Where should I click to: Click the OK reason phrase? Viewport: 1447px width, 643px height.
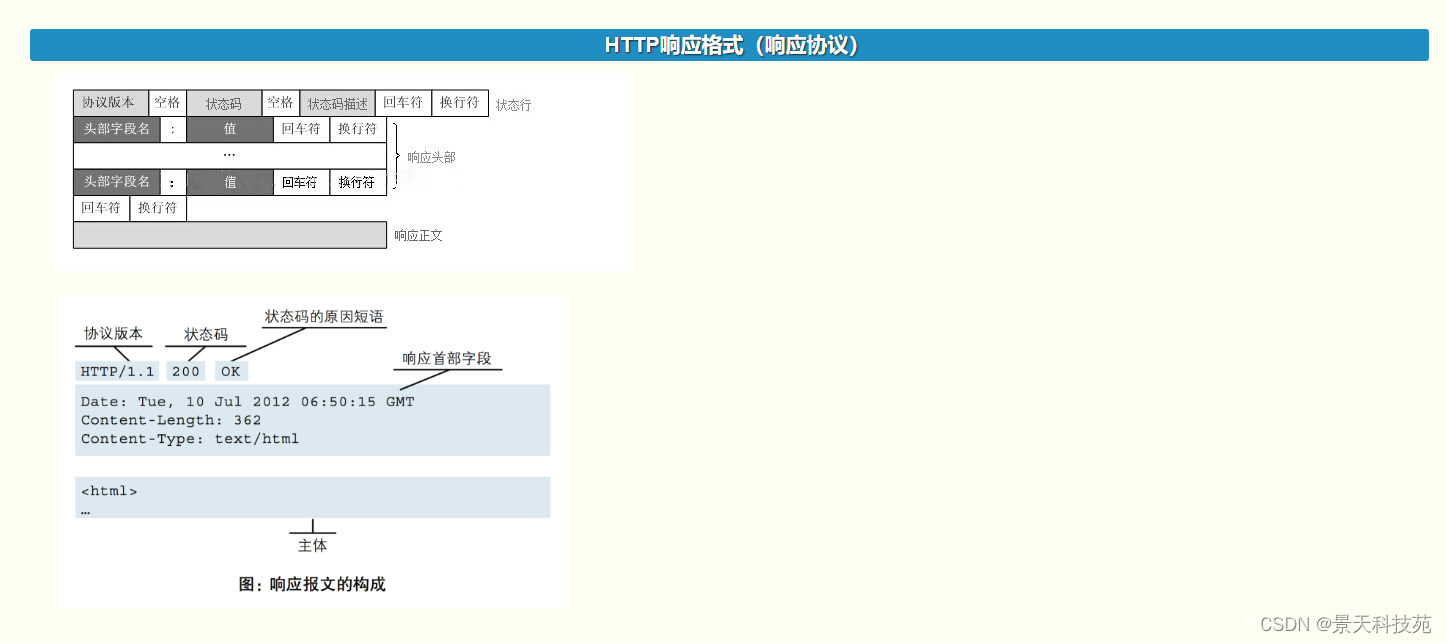pyautogui.click(x=231, y=371)
